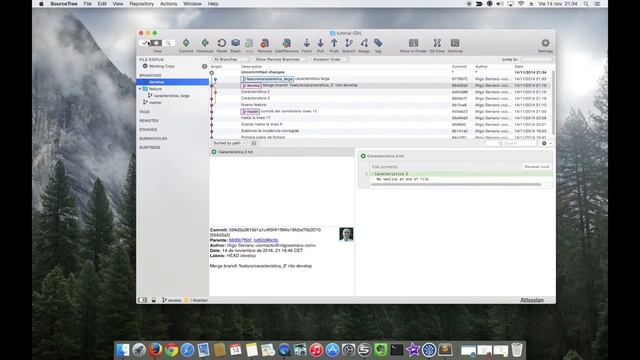Select the Uncommitted changes row
This screenshot has width=640, height=360.
coord(380,72)
